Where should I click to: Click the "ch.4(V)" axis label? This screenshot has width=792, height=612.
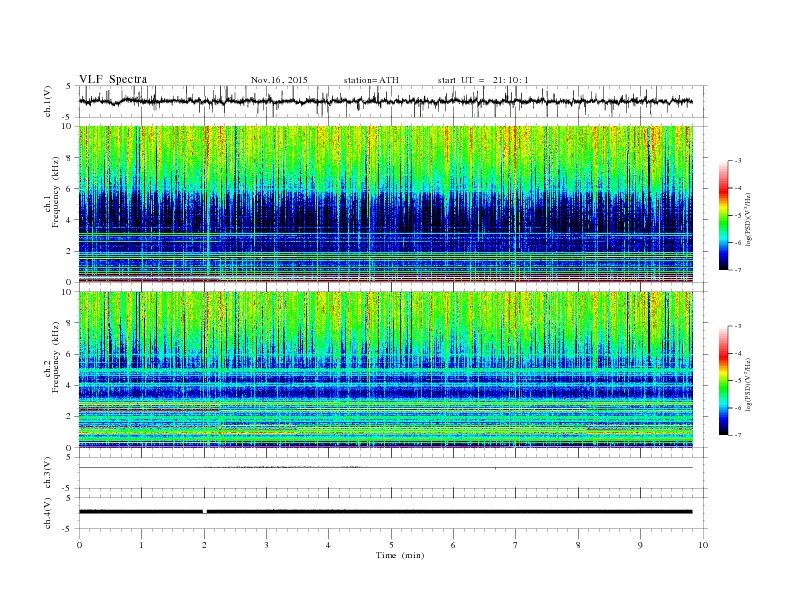click(x=47, y=513)
